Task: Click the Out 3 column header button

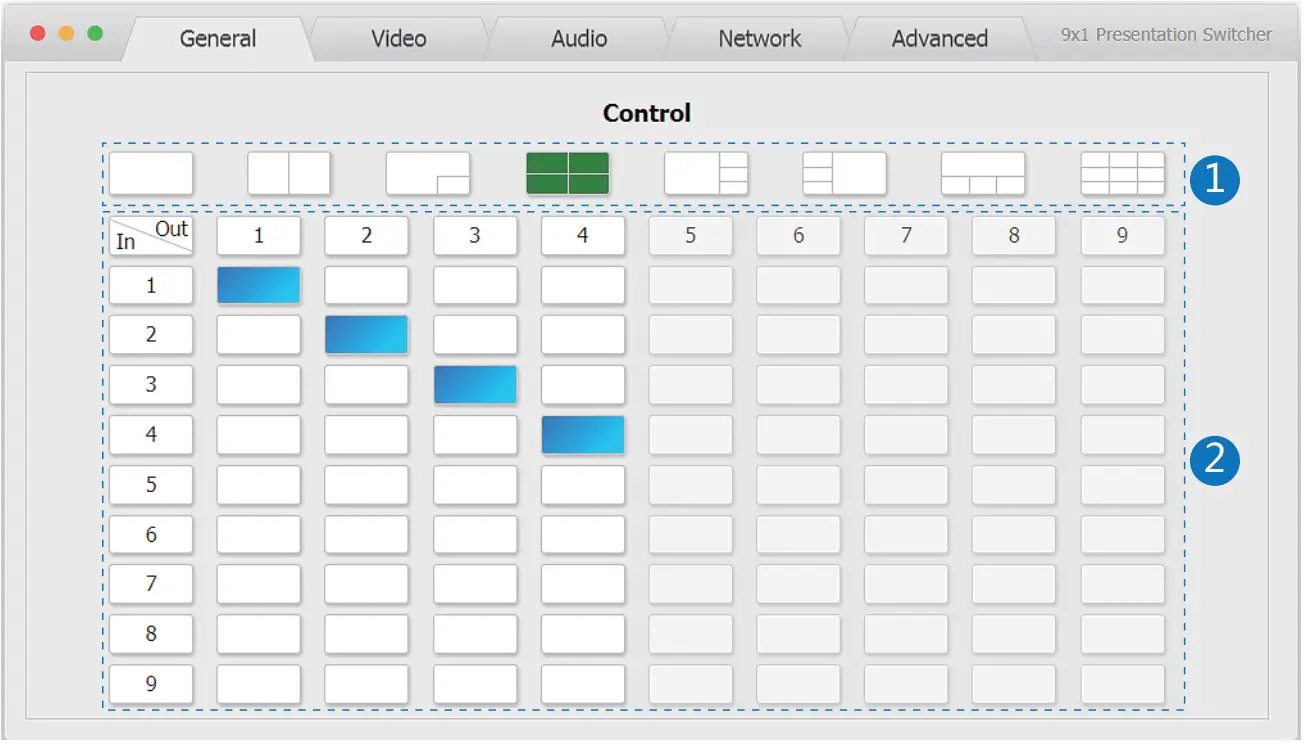Action: tap(475, 236)
